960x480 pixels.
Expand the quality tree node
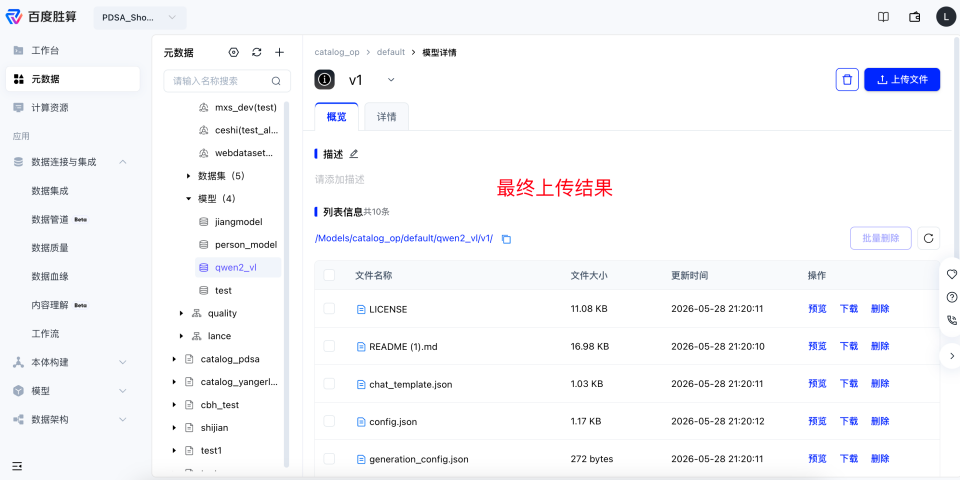pyautogui.click(x=181, y=313)
